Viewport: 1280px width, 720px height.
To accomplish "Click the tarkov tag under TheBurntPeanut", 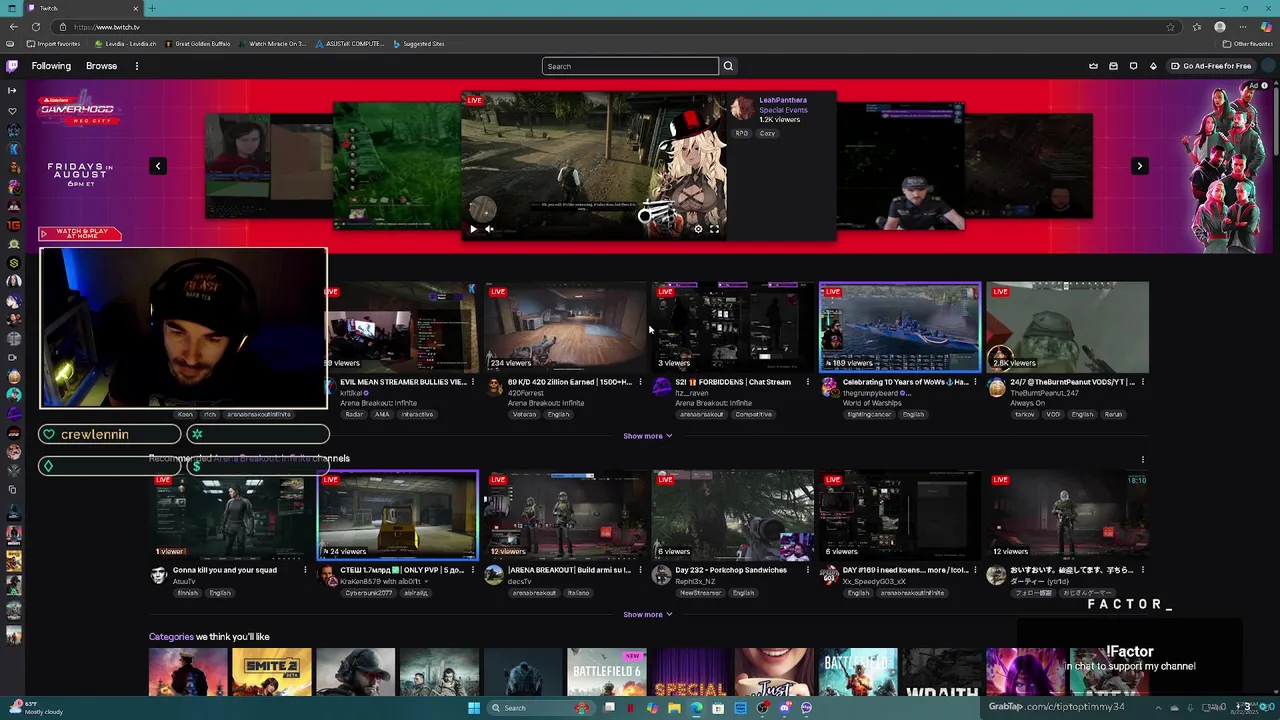I will (x=1023, y=414).
